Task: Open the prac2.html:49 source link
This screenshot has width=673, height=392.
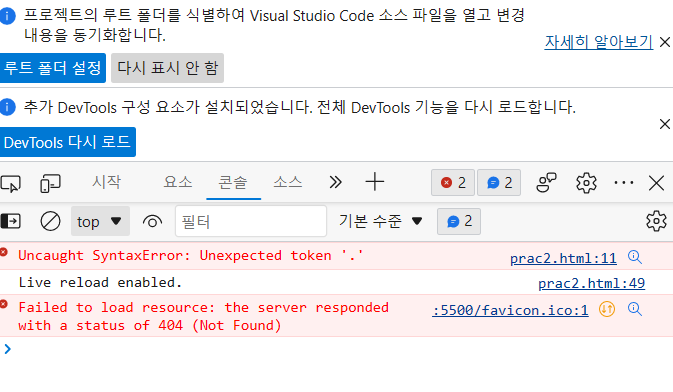Action: tap(591, 283)
